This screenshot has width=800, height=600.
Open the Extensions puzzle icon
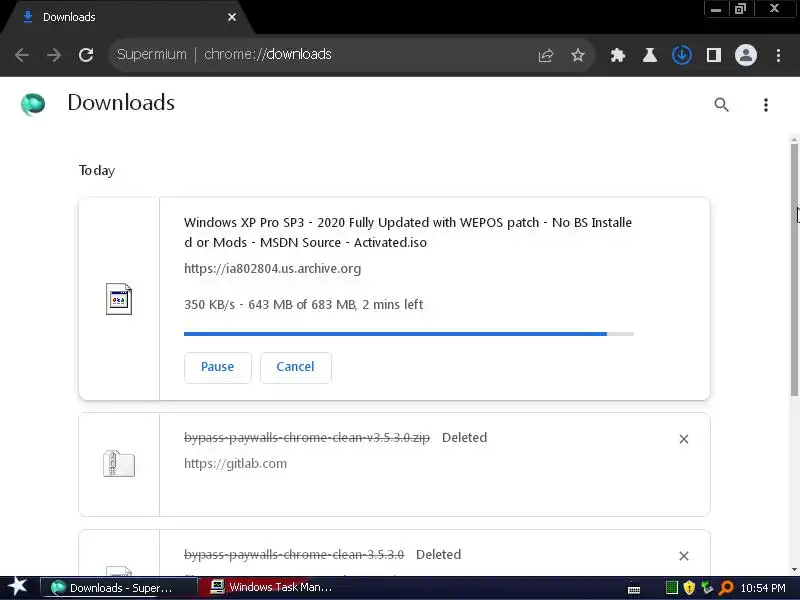(618, 55)
